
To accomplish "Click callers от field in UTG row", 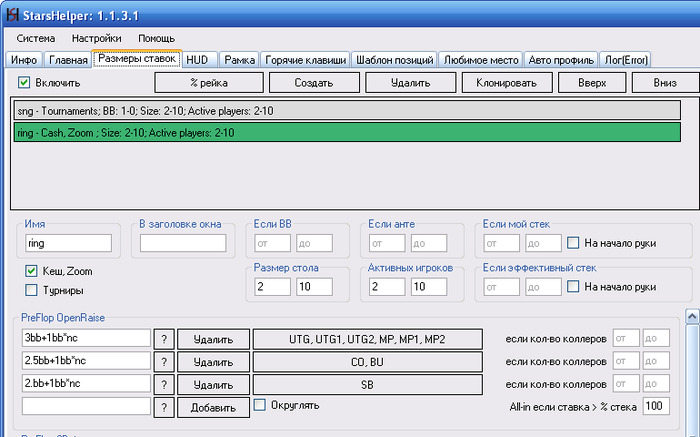I will pyautogui.click(x=626, y=338).
